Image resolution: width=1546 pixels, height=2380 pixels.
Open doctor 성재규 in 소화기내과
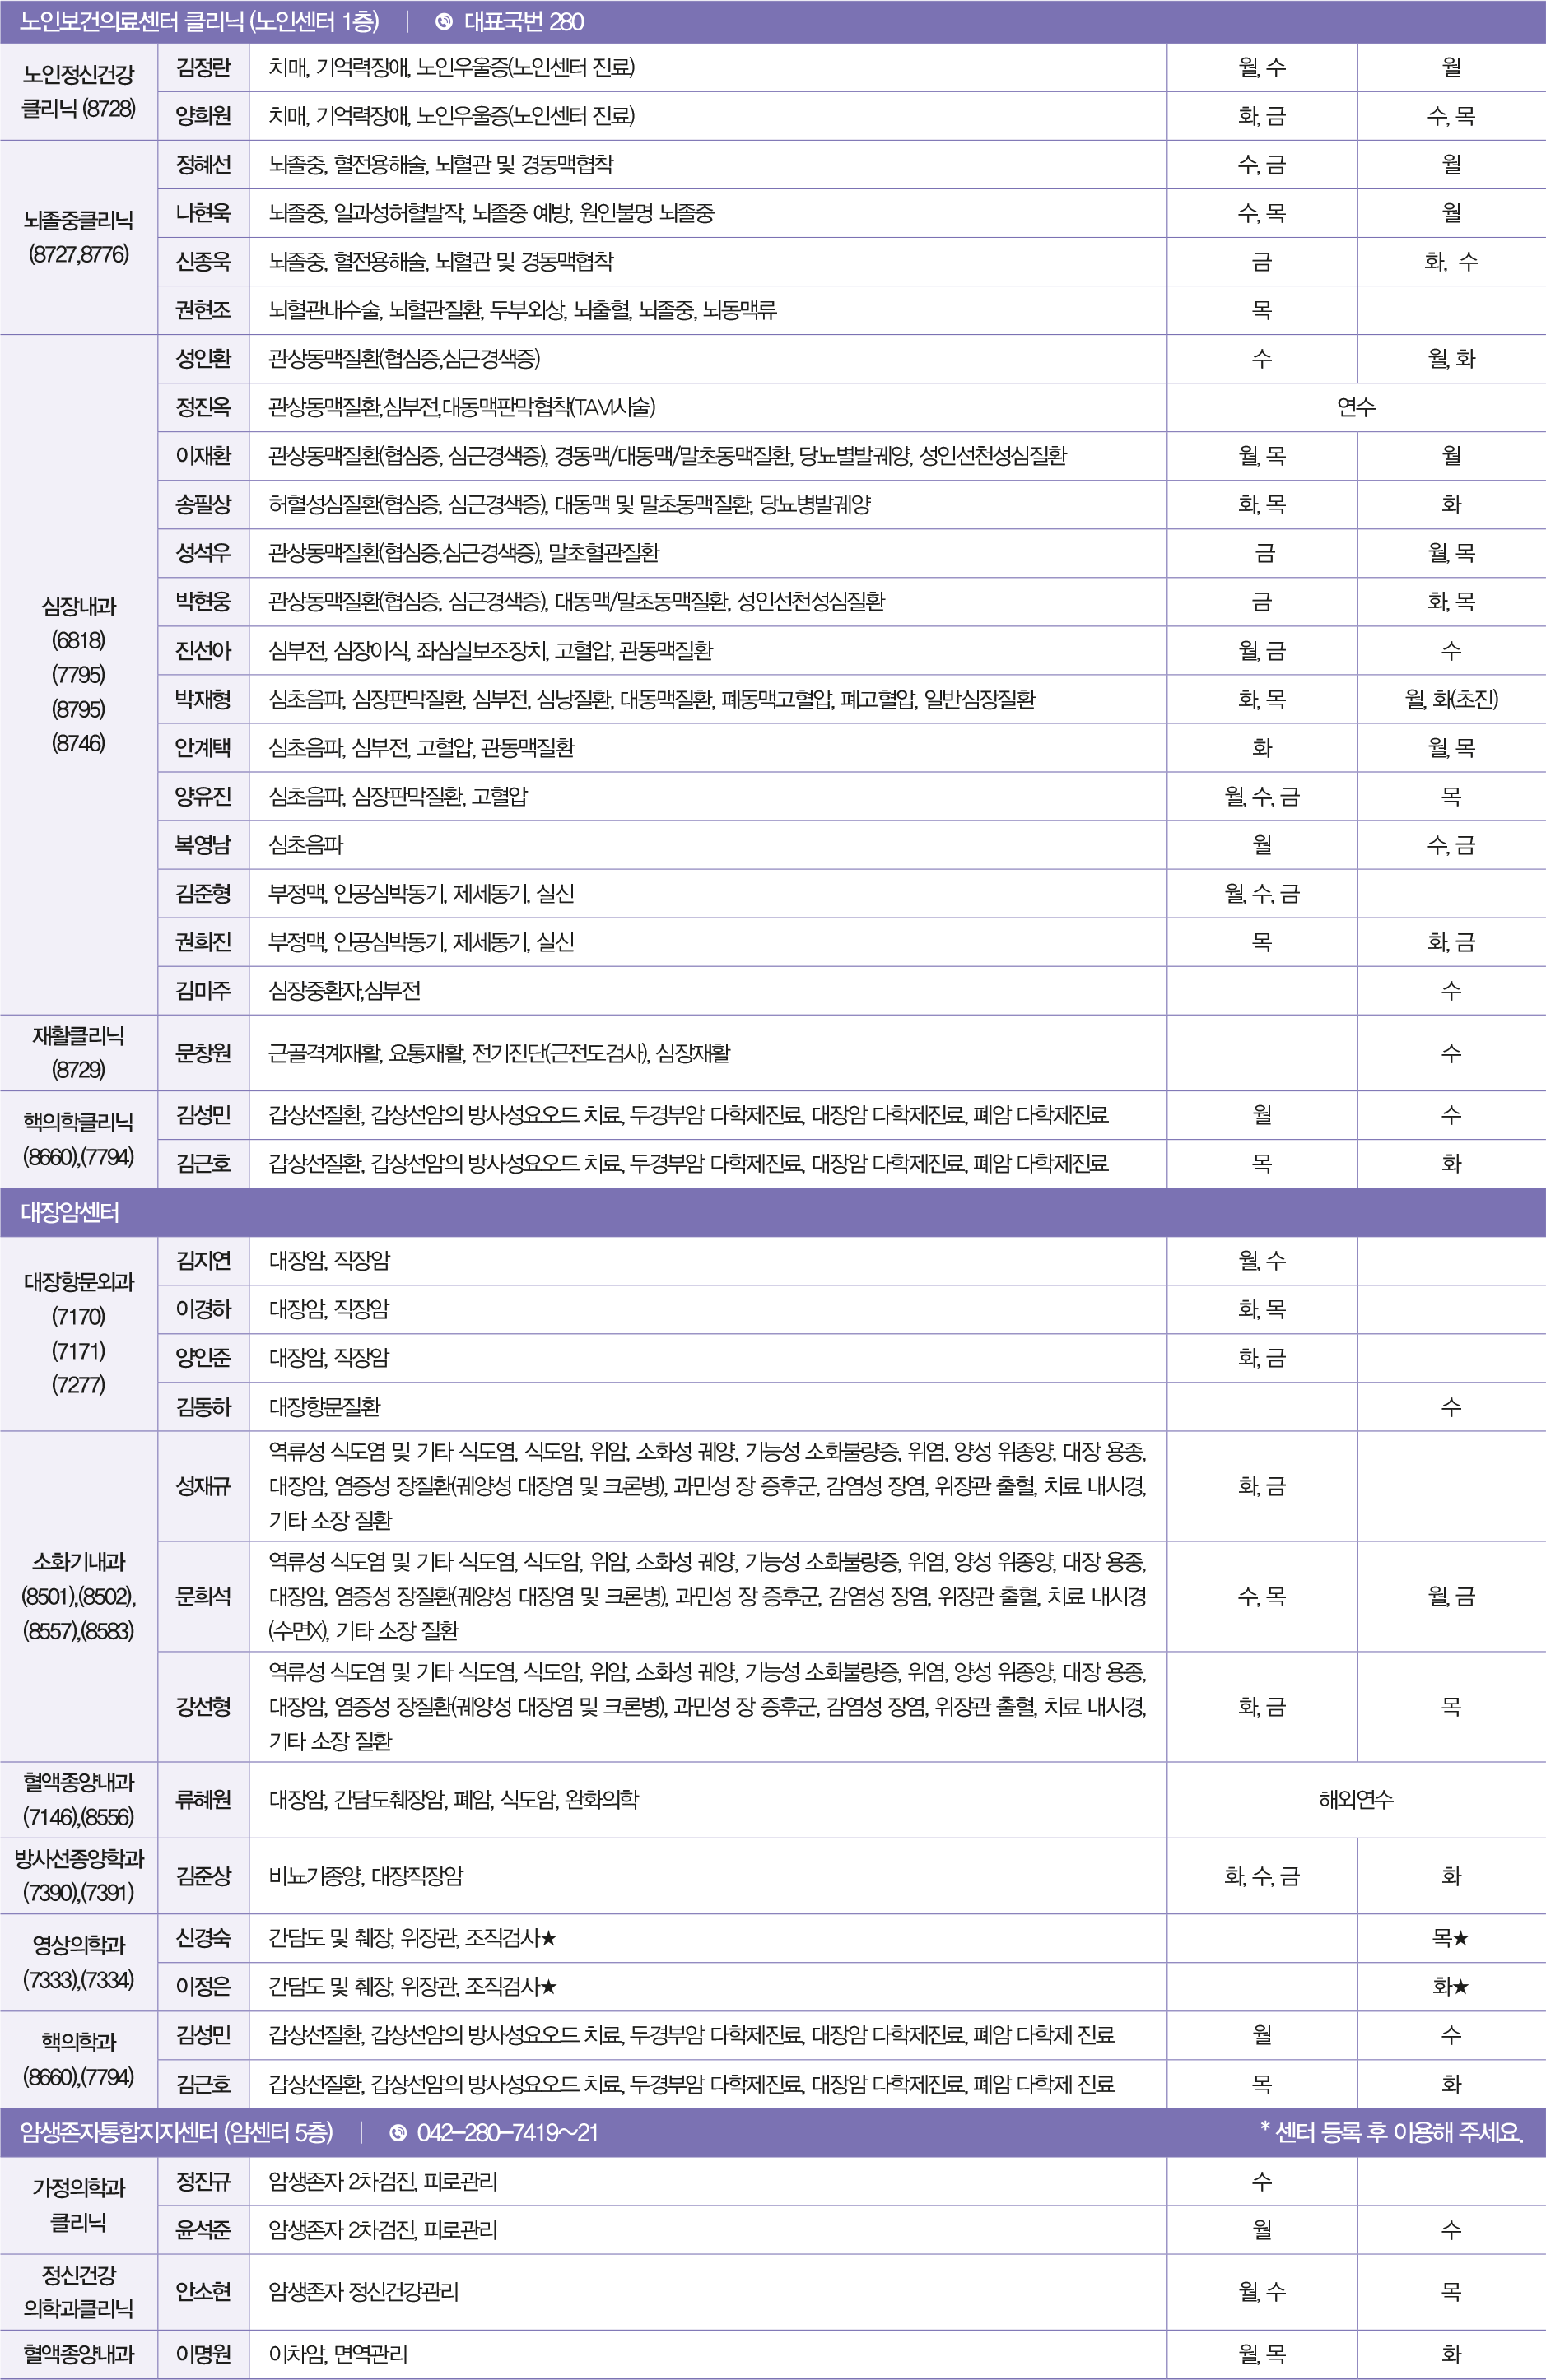pyautogui.click(x=203, y=1486)
